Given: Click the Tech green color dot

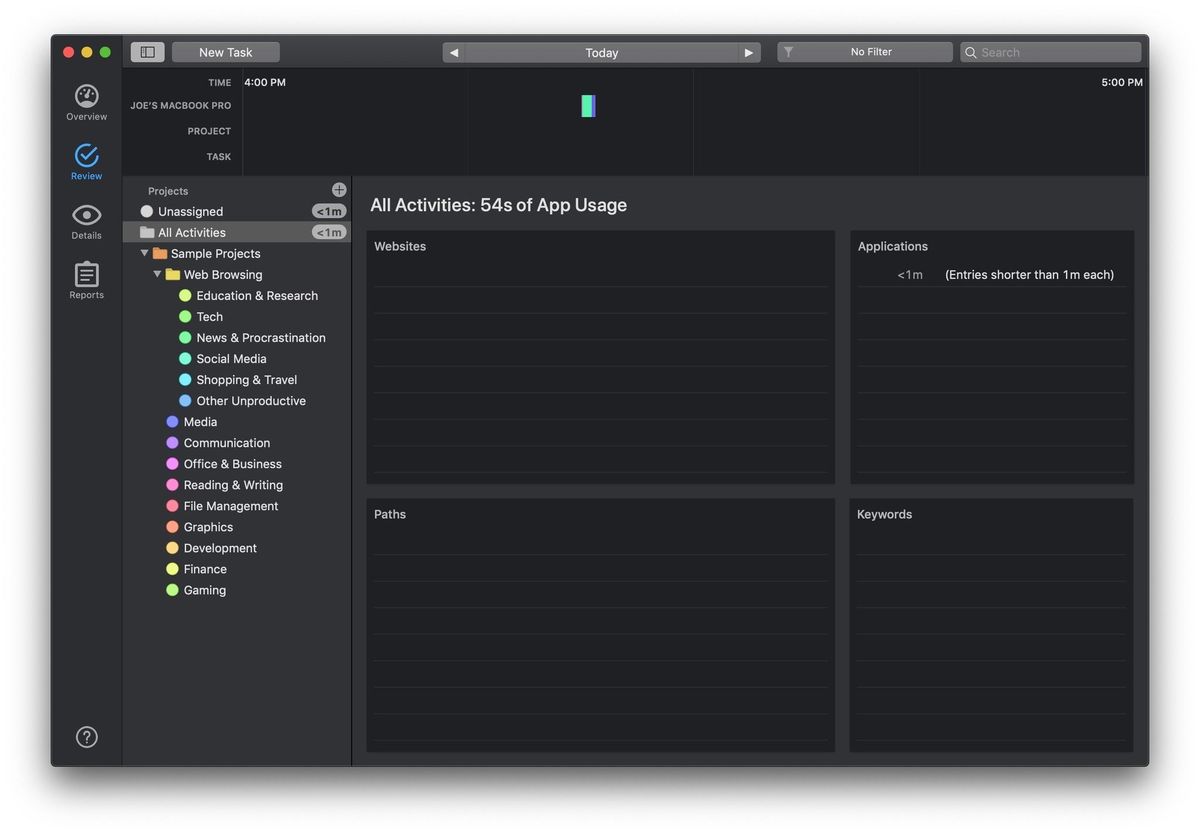Looking at the screenshot, I should pos(185,316).
